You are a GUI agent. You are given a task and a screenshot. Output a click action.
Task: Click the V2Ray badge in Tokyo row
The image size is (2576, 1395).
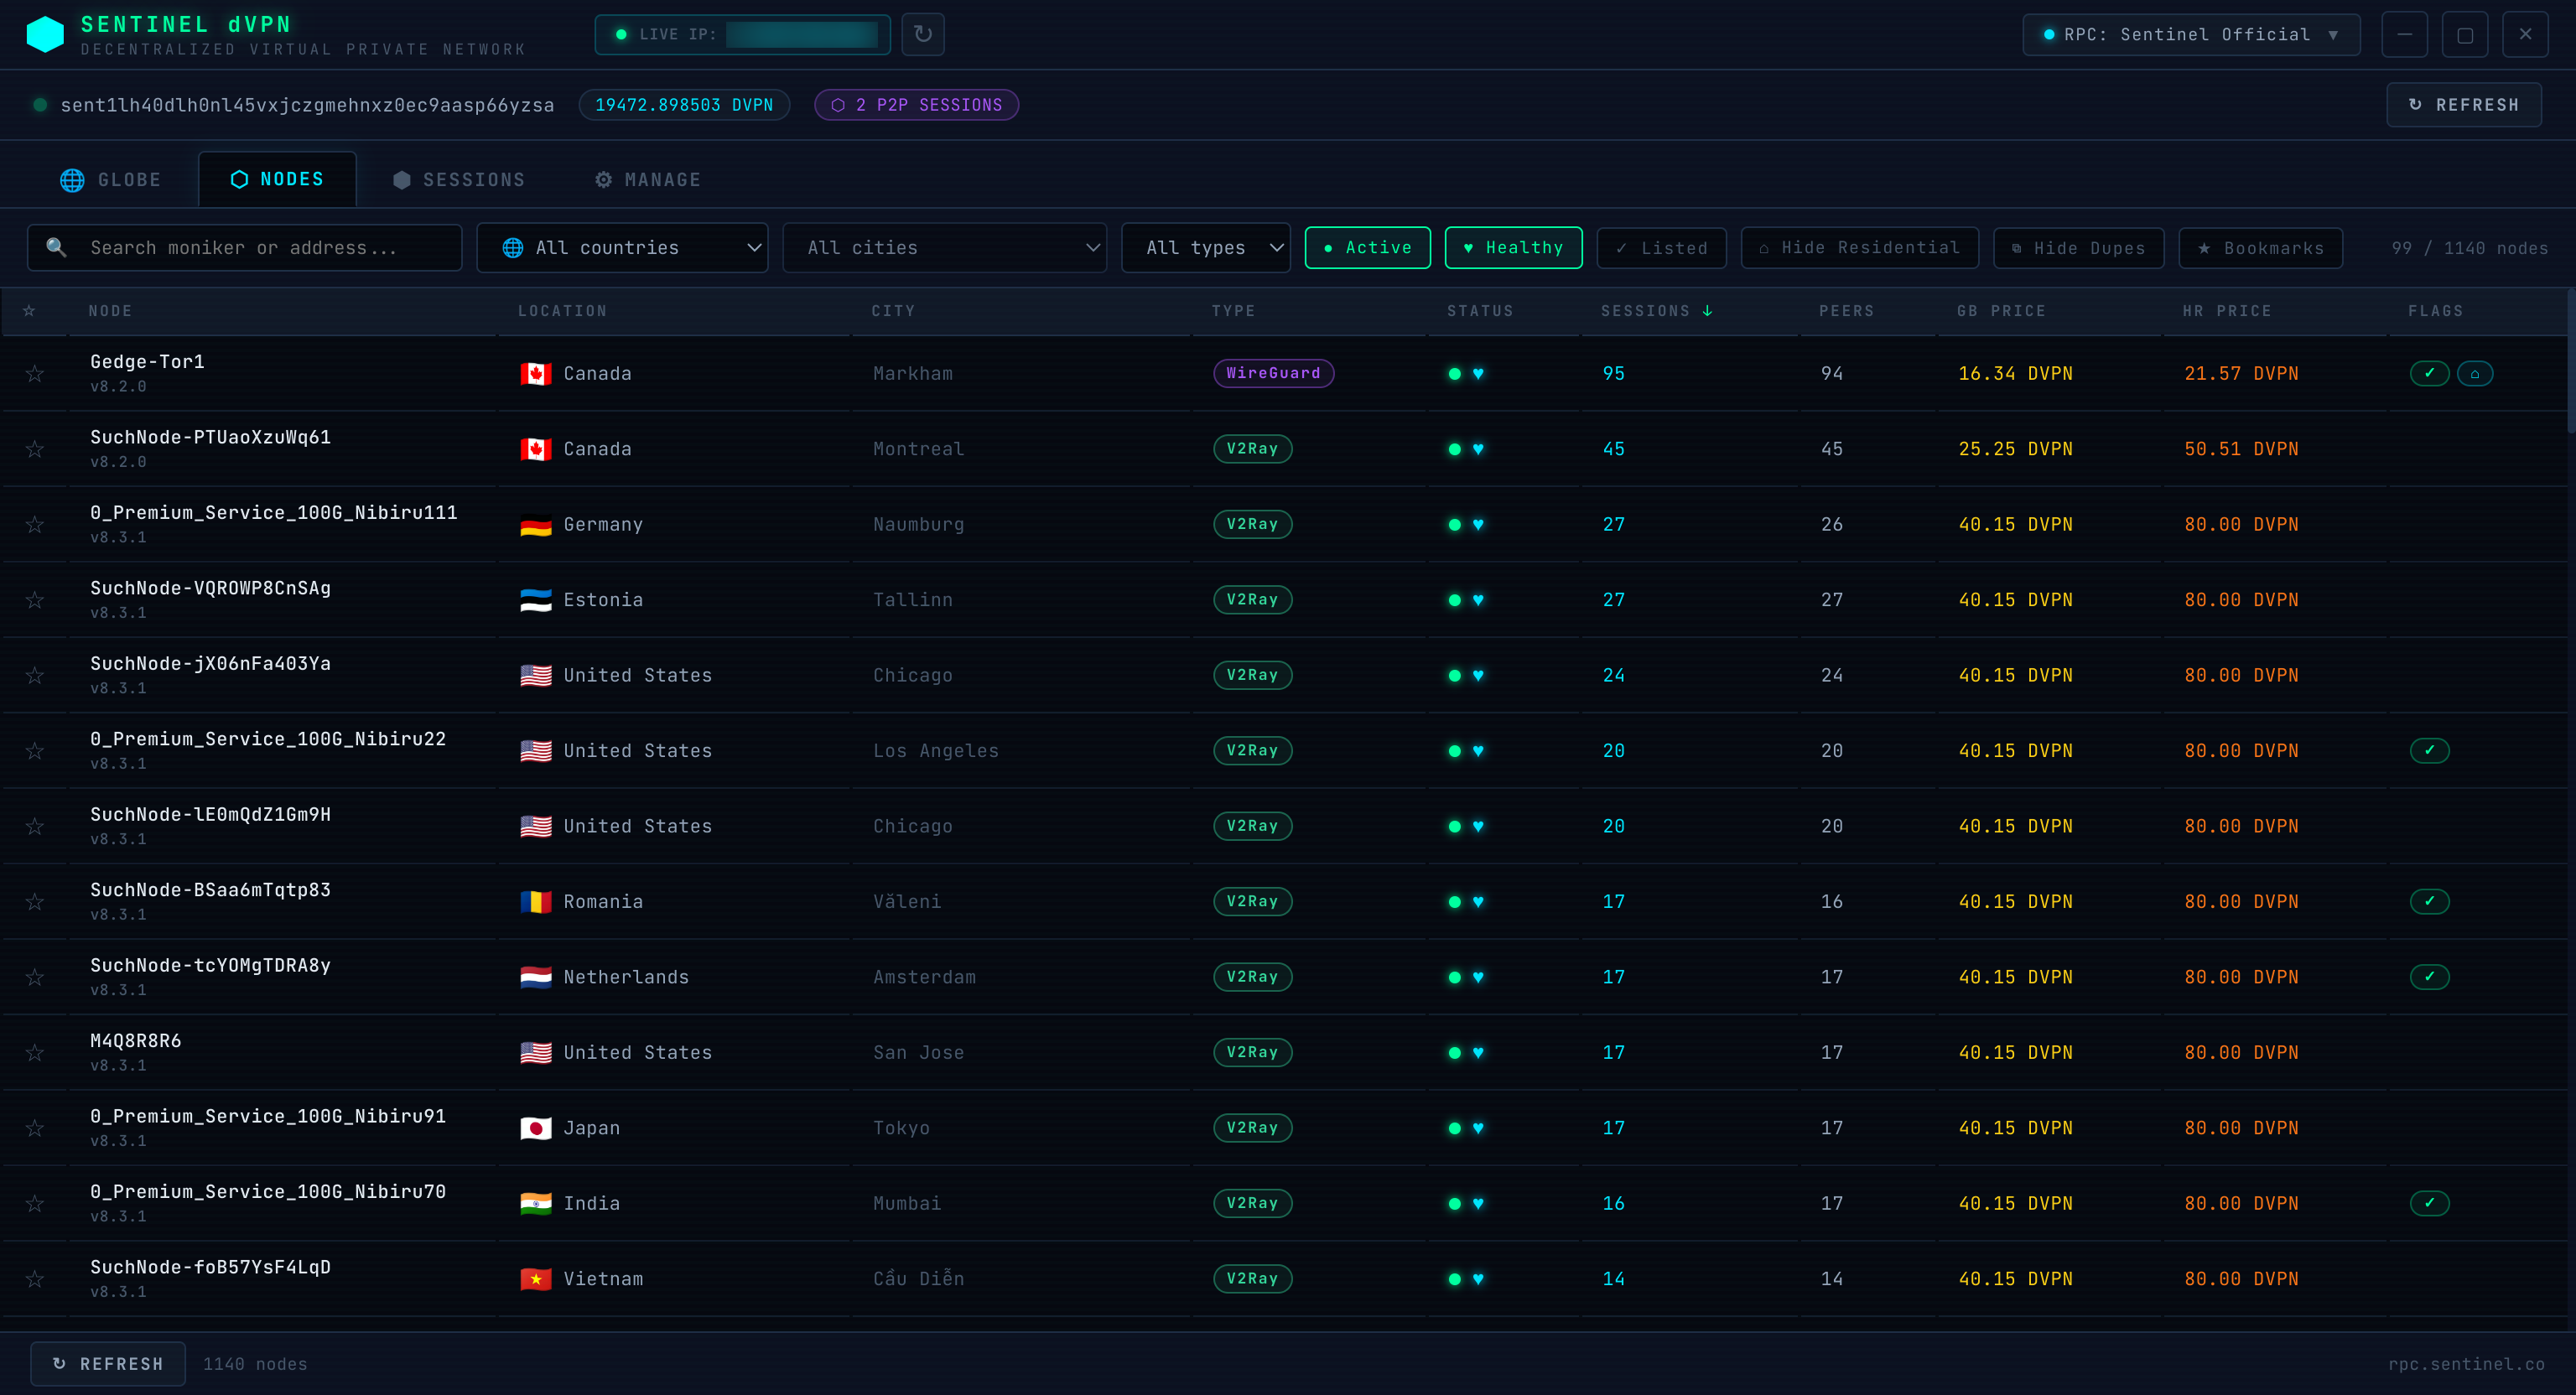(1252, 1128)
